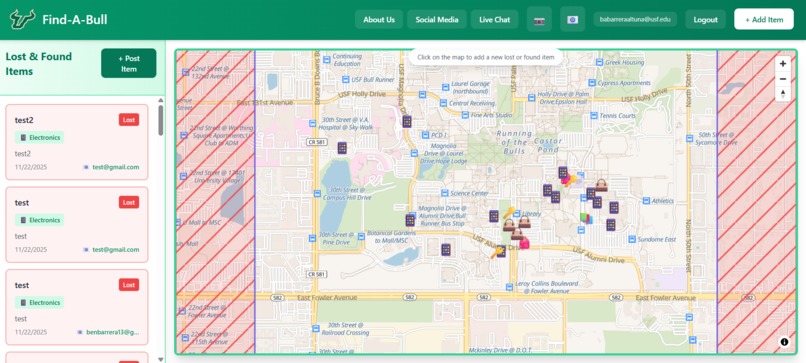Toggle the map attribution info icon
Viewport: 806px width, 363px height.
(784, 341)
